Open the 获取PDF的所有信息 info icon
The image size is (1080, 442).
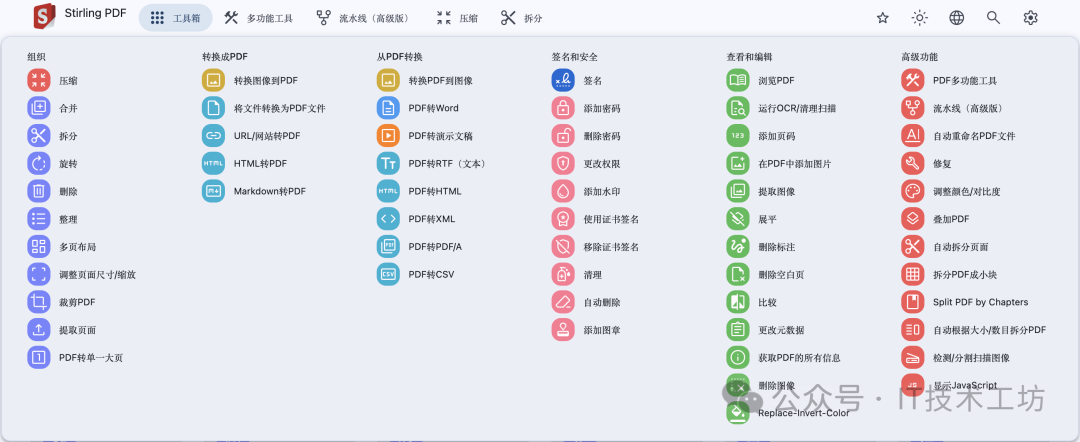click(738, 357)
